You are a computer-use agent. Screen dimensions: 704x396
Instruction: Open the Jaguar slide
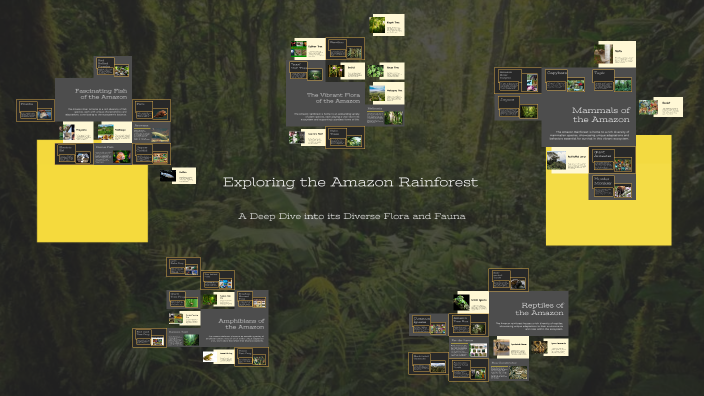click(518, 108)
